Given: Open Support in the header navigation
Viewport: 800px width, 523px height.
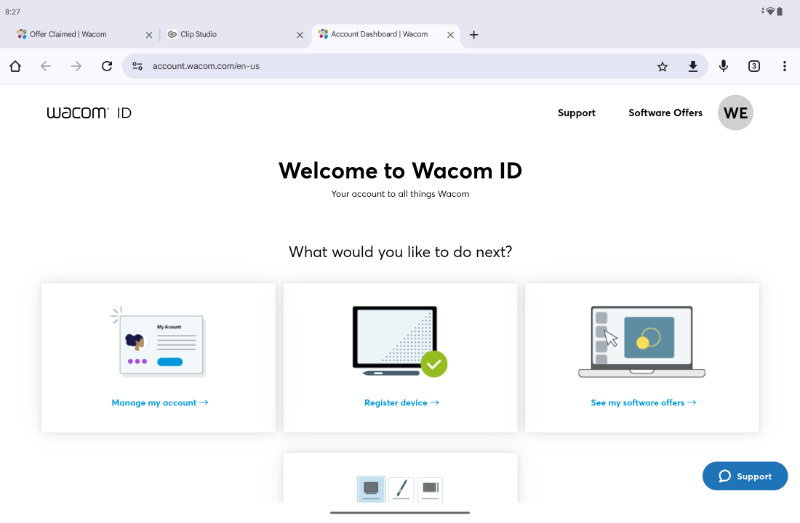Looking at the screenshot, I should 577,113.
